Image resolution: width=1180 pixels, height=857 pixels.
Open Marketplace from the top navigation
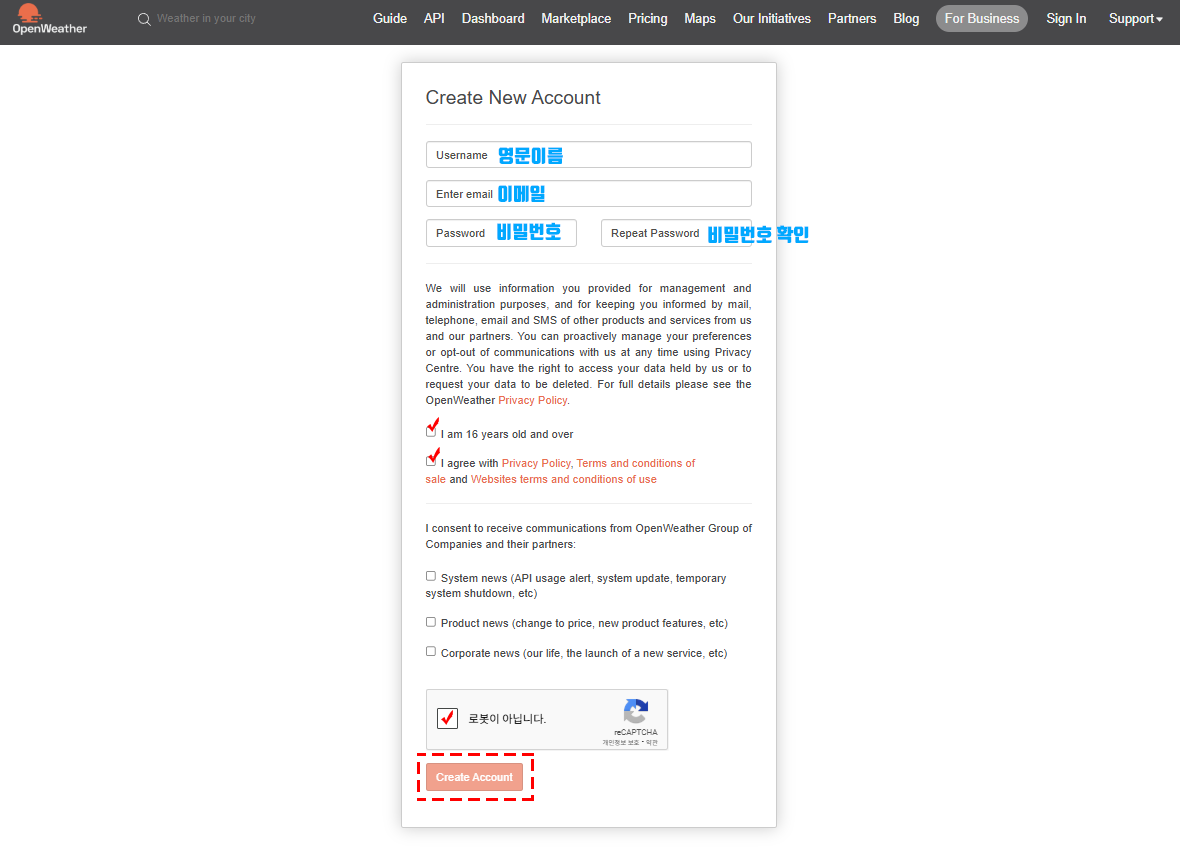(x=576, y=19)
